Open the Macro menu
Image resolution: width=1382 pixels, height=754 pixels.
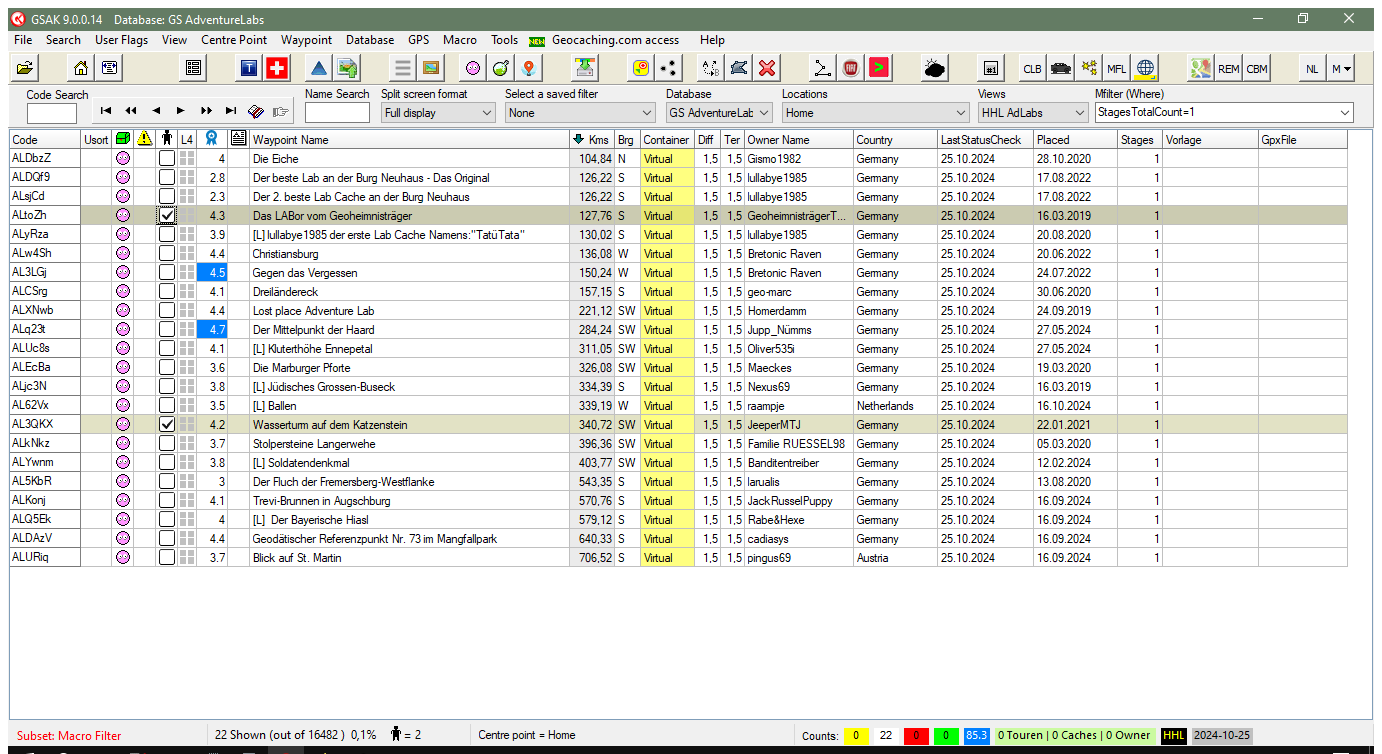coord(460,40)
